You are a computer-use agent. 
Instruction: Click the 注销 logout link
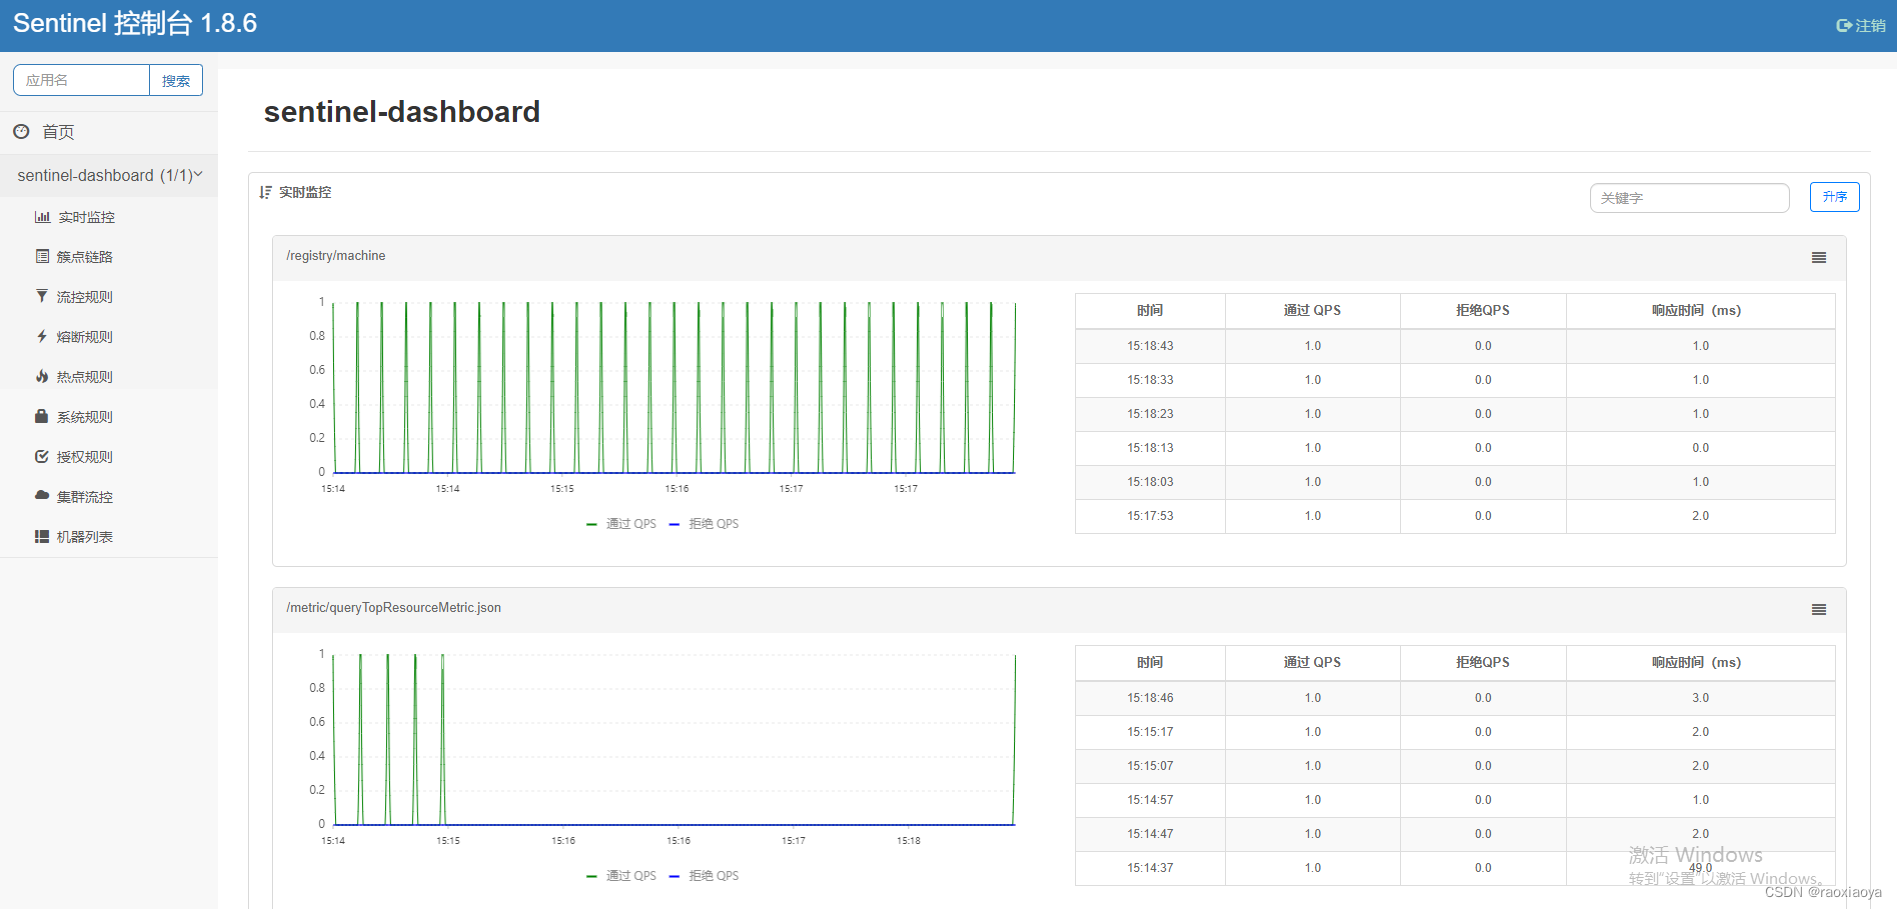point(1861,25)
